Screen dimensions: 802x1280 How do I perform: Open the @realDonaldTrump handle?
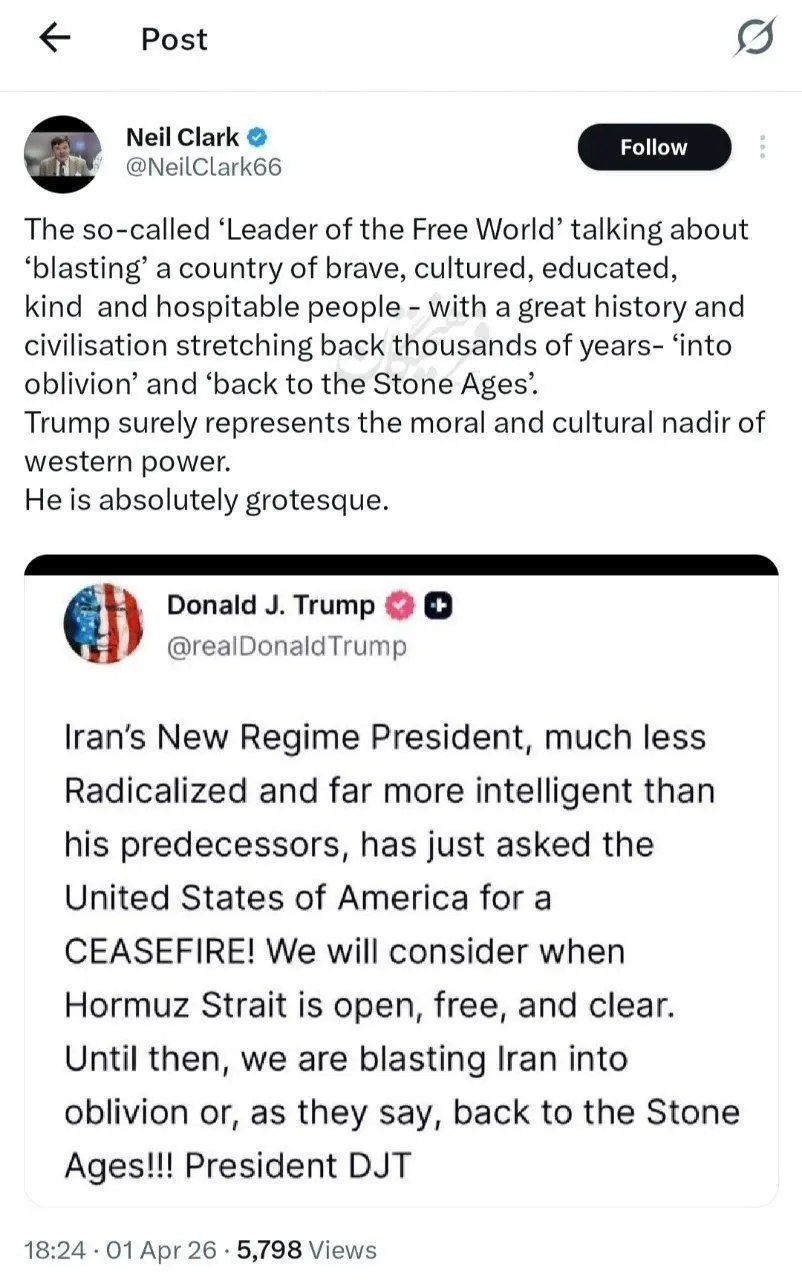pos(286,646)
